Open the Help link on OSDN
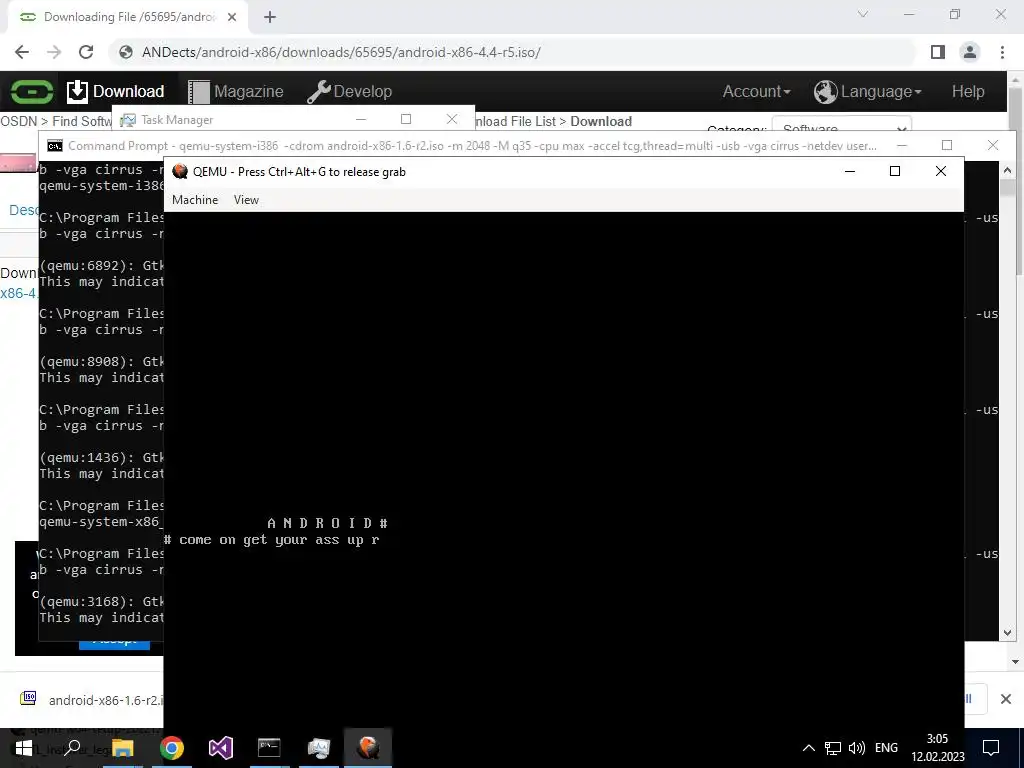Screen dimensions: 1024x768 968,91
